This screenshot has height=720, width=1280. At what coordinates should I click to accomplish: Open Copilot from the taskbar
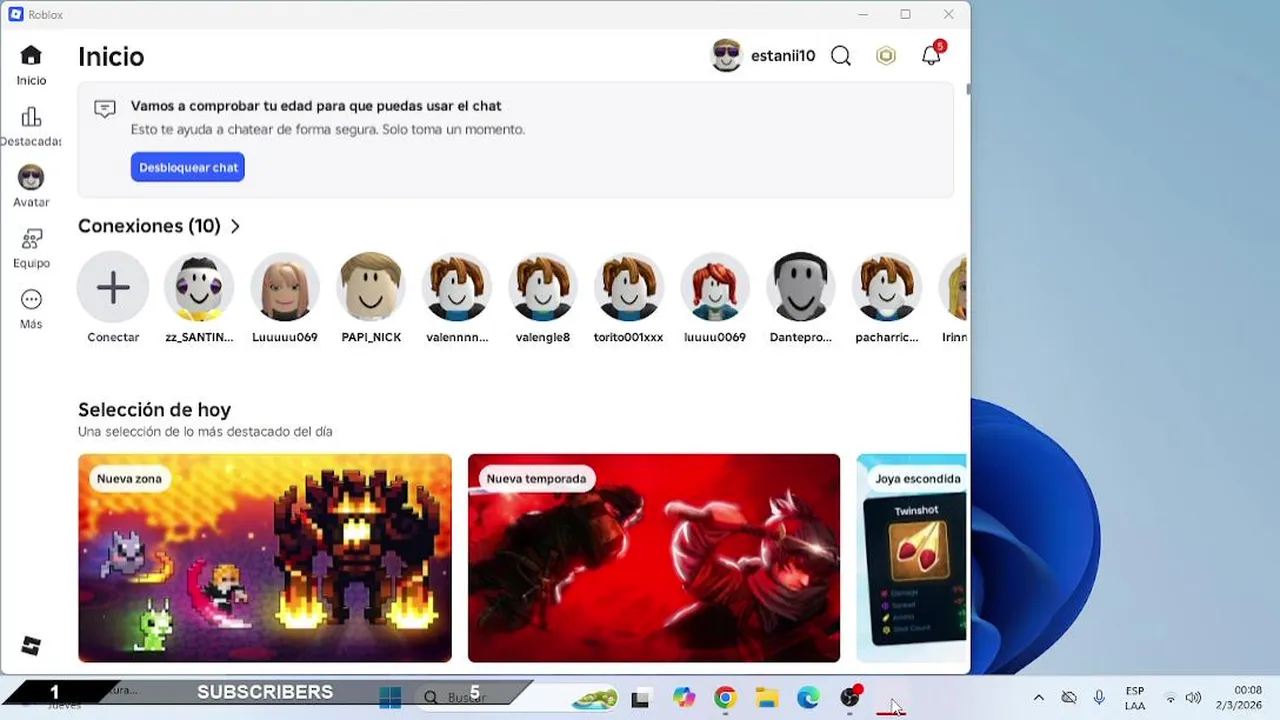pyautogui.click(x=684, y=698)
